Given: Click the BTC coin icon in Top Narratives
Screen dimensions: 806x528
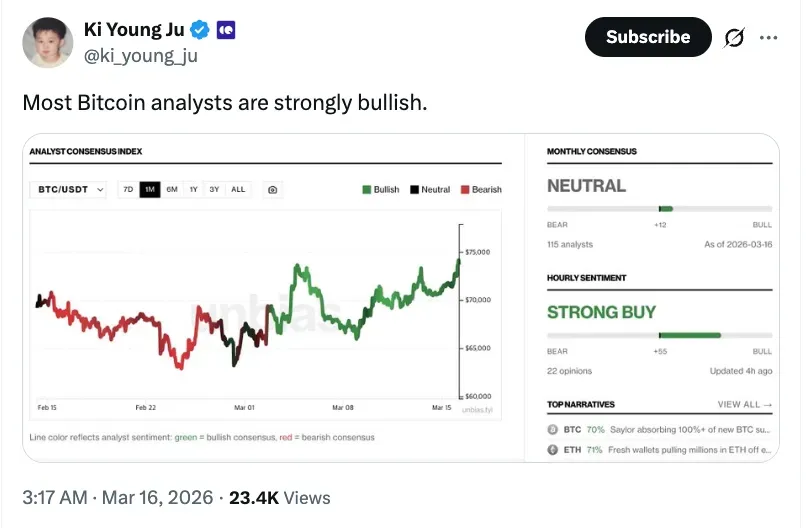Looking at the screenshot, I should tap(551, 429).
